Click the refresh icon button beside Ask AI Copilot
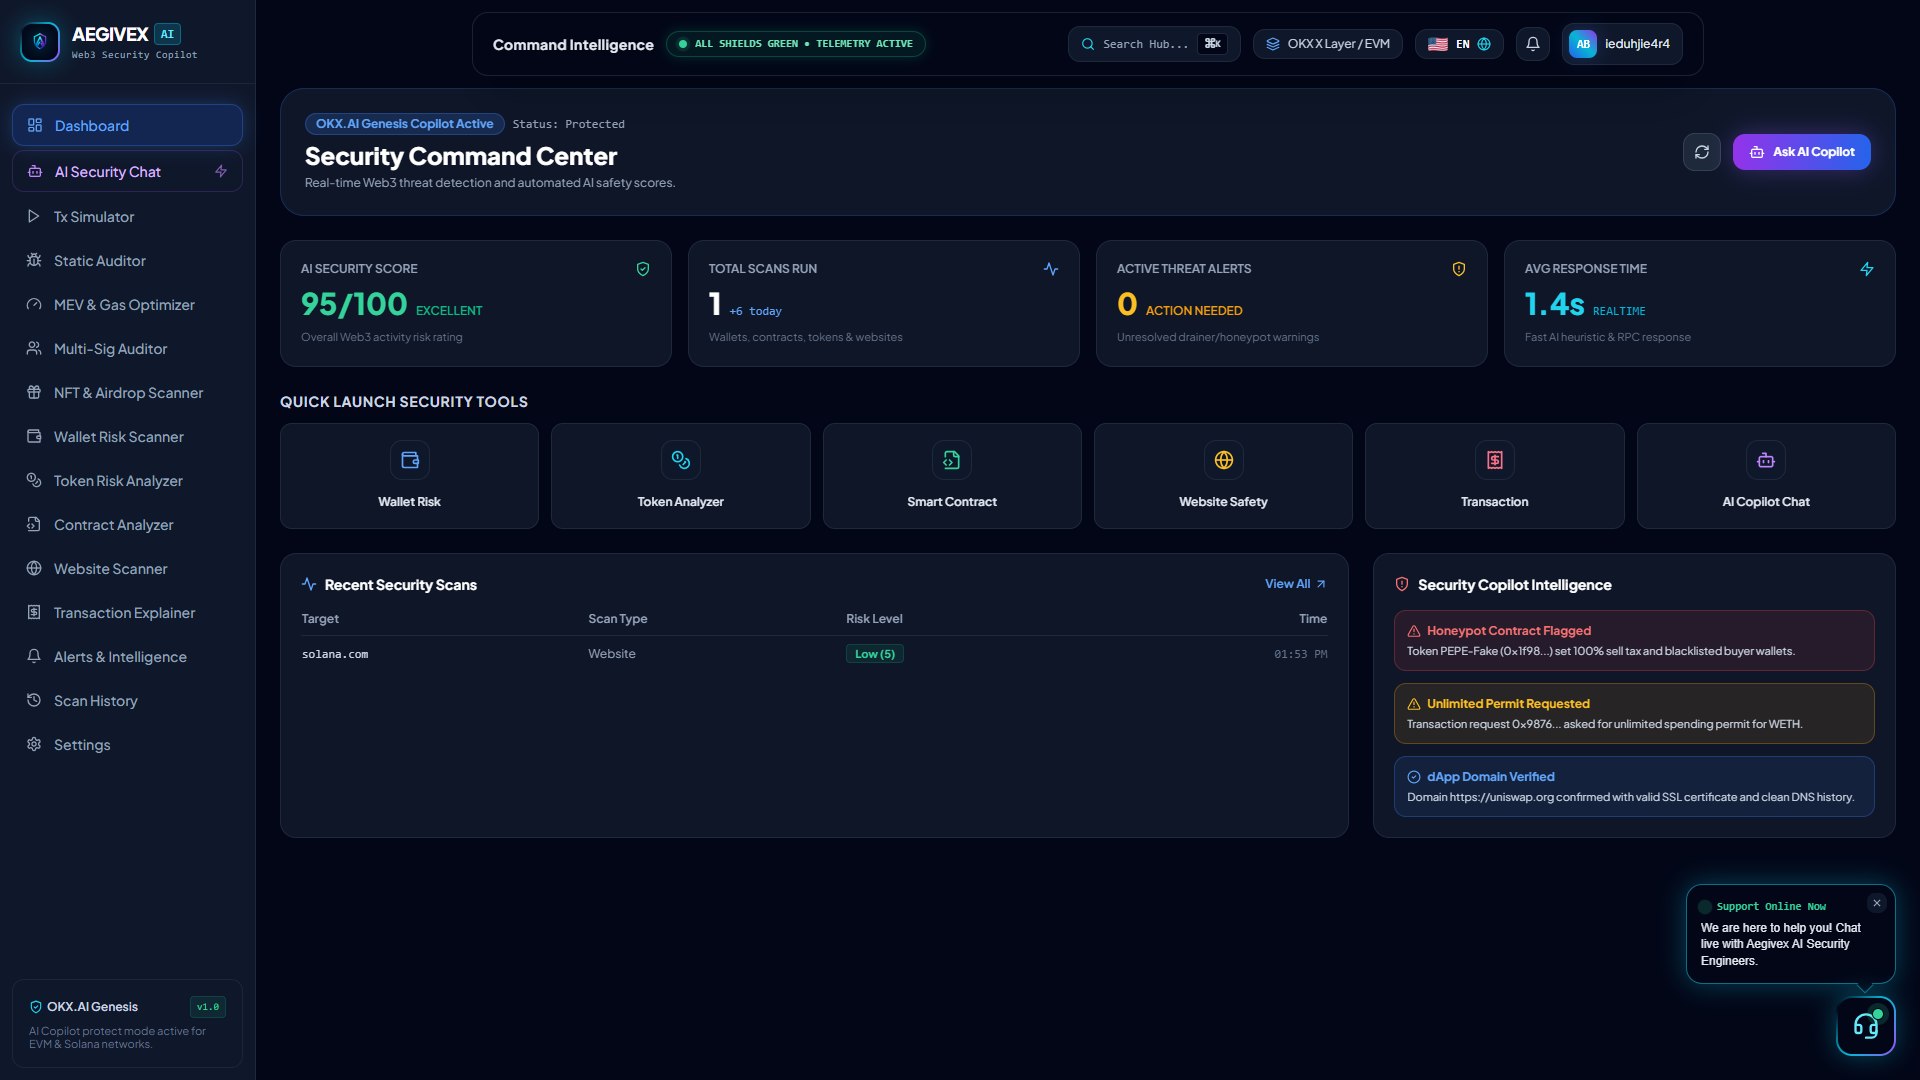The height and width of the screenshot is (1080, 1920). [x=1701, y=152]
